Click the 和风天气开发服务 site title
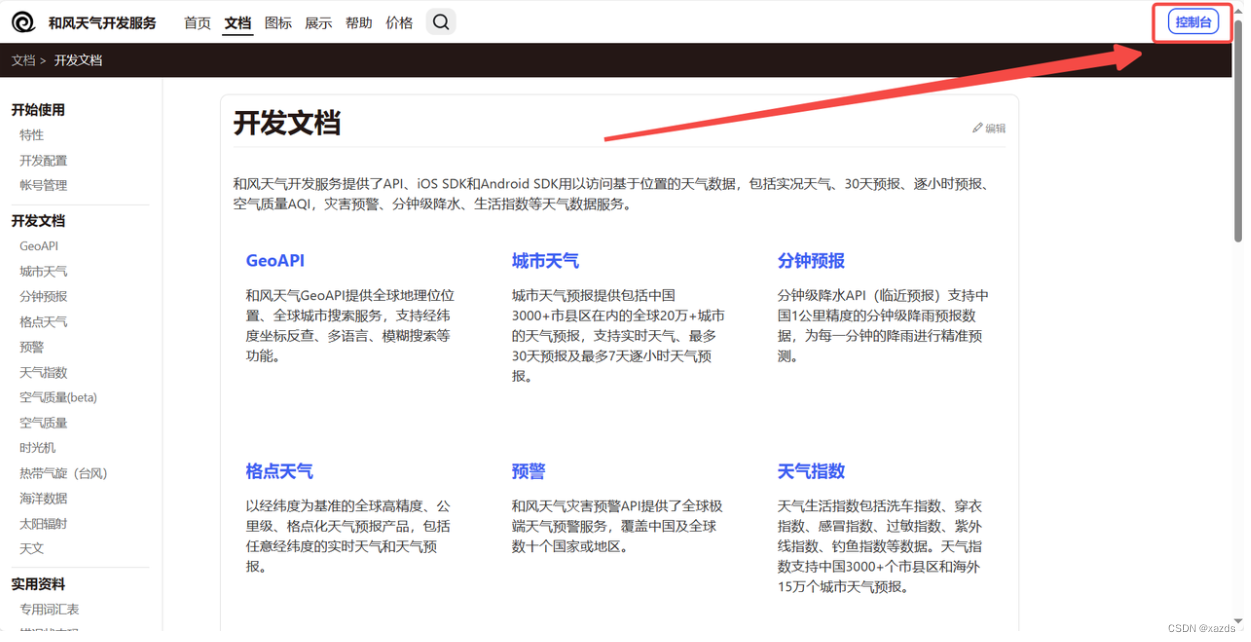Screen dimensions: 1251x642 tap(102, 23)
